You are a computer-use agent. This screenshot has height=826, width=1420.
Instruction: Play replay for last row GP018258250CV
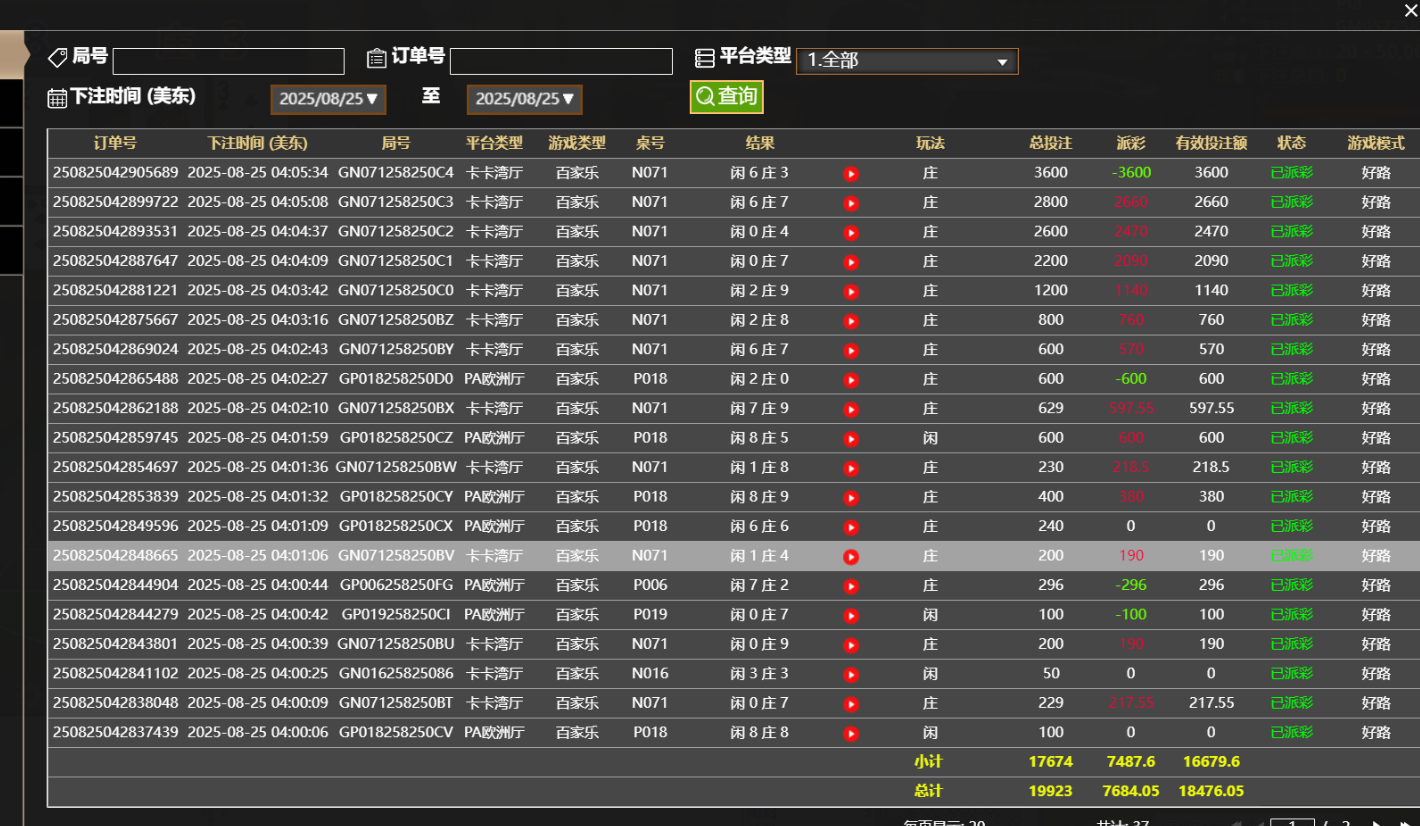851,734
